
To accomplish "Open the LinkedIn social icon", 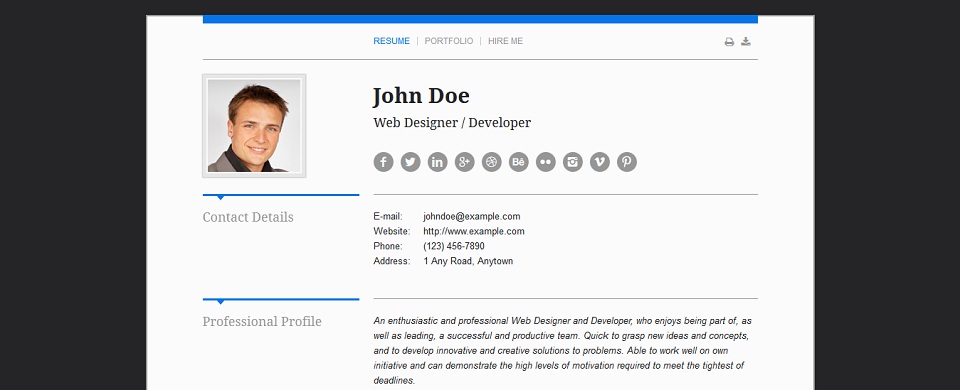I will pyautogui.click(x=437, y=162).
